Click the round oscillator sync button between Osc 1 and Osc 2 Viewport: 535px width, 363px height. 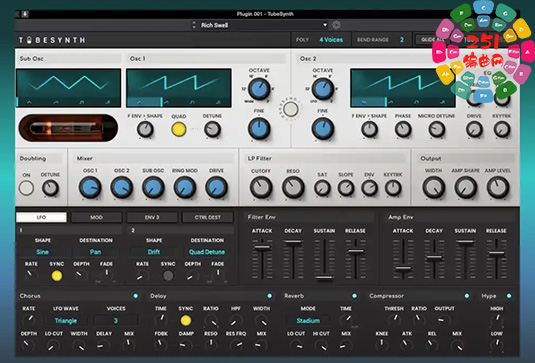(x=291, y=109)
